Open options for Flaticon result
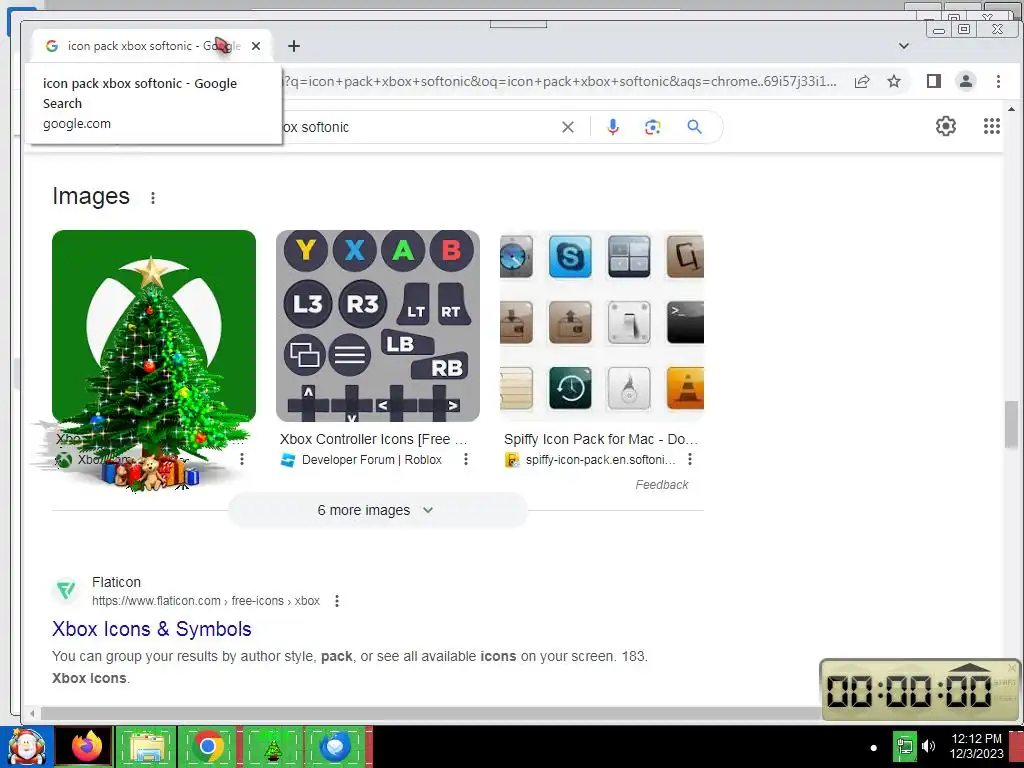The width and height of the screenshot is (1024, 768). tap(337, 601)
